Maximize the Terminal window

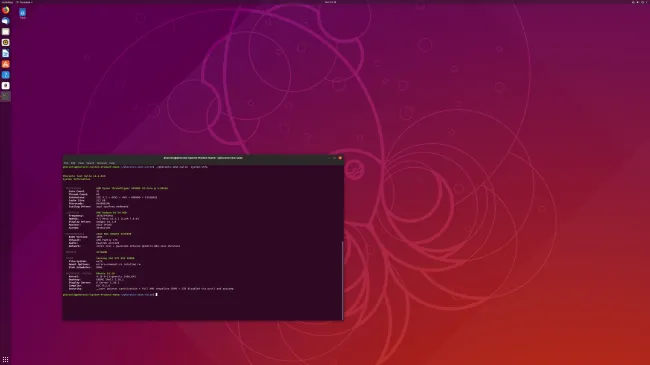tap(335, 158)
